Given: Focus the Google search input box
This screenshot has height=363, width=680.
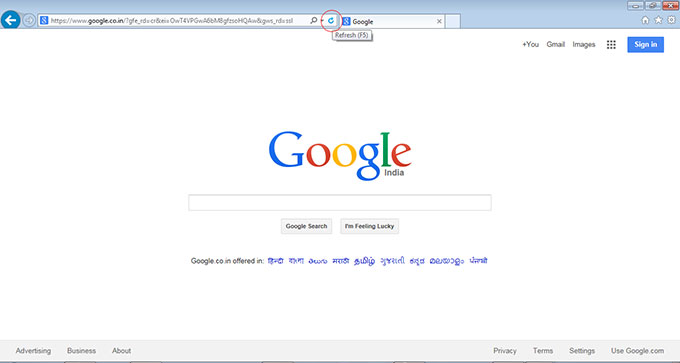Looking at the screenshot, I should (340, 203).
